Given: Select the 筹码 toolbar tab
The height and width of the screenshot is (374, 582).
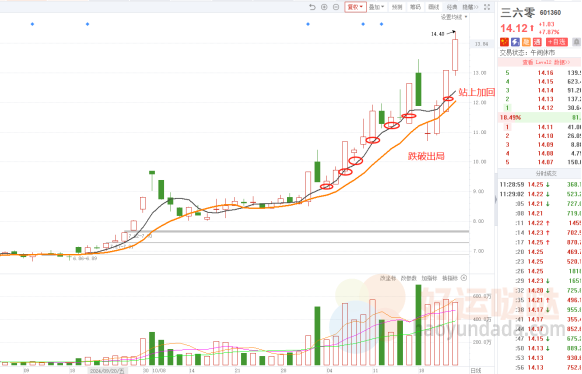Looking at the screenshot, I should [x=415, y=7].
